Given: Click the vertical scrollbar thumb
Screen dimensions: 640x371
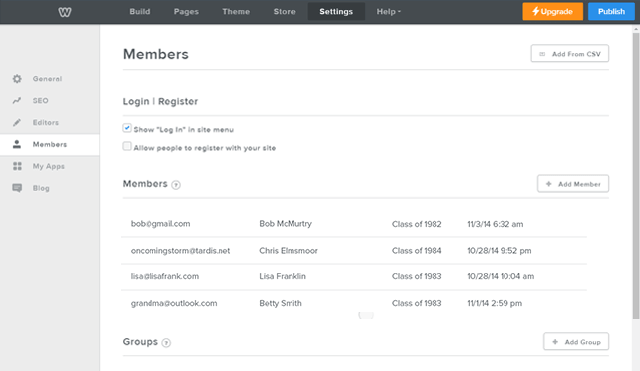Looking at the screenshot, I should coord(636,176).
